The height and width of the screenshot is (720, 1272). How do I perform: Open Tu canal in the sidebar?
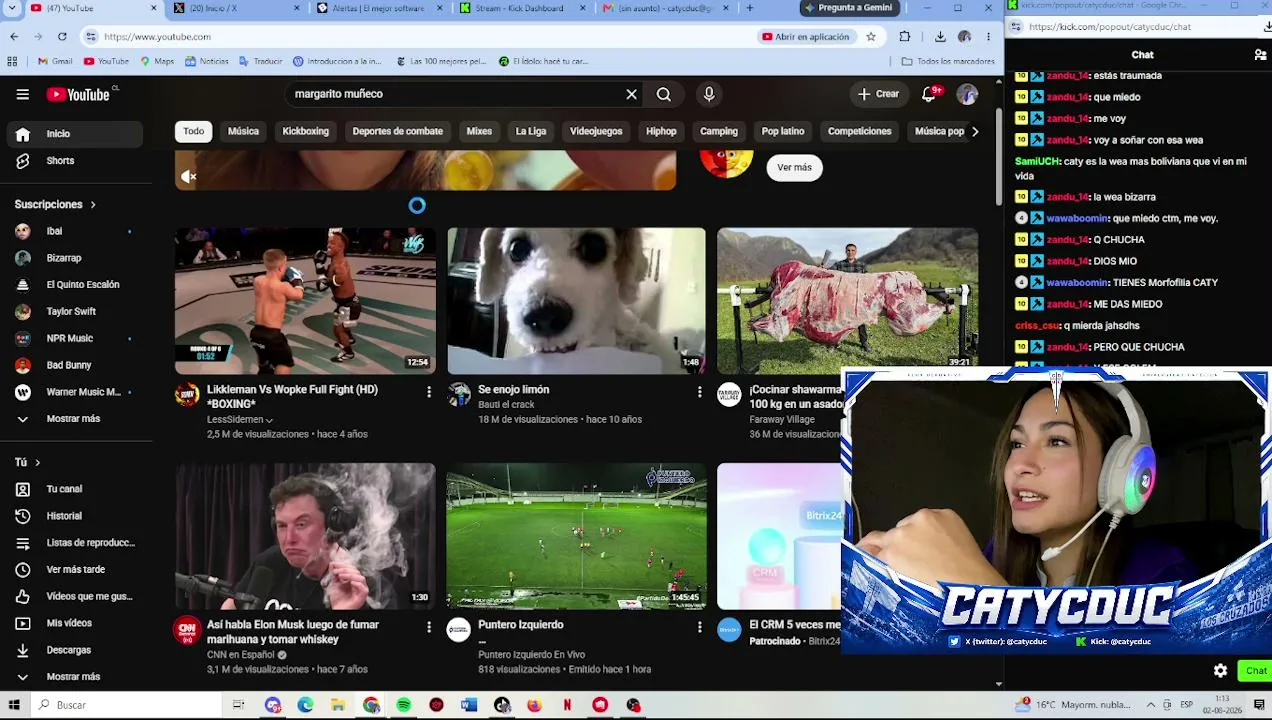76,489
